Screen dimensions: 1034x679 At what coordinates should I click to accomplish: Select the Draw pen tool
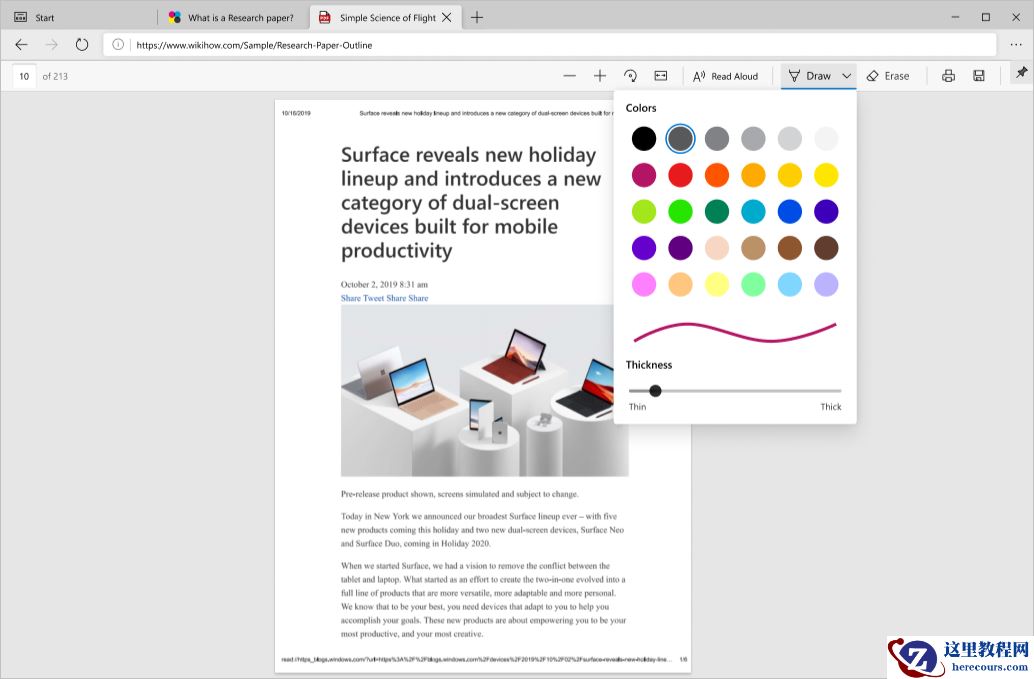point(810,76)
